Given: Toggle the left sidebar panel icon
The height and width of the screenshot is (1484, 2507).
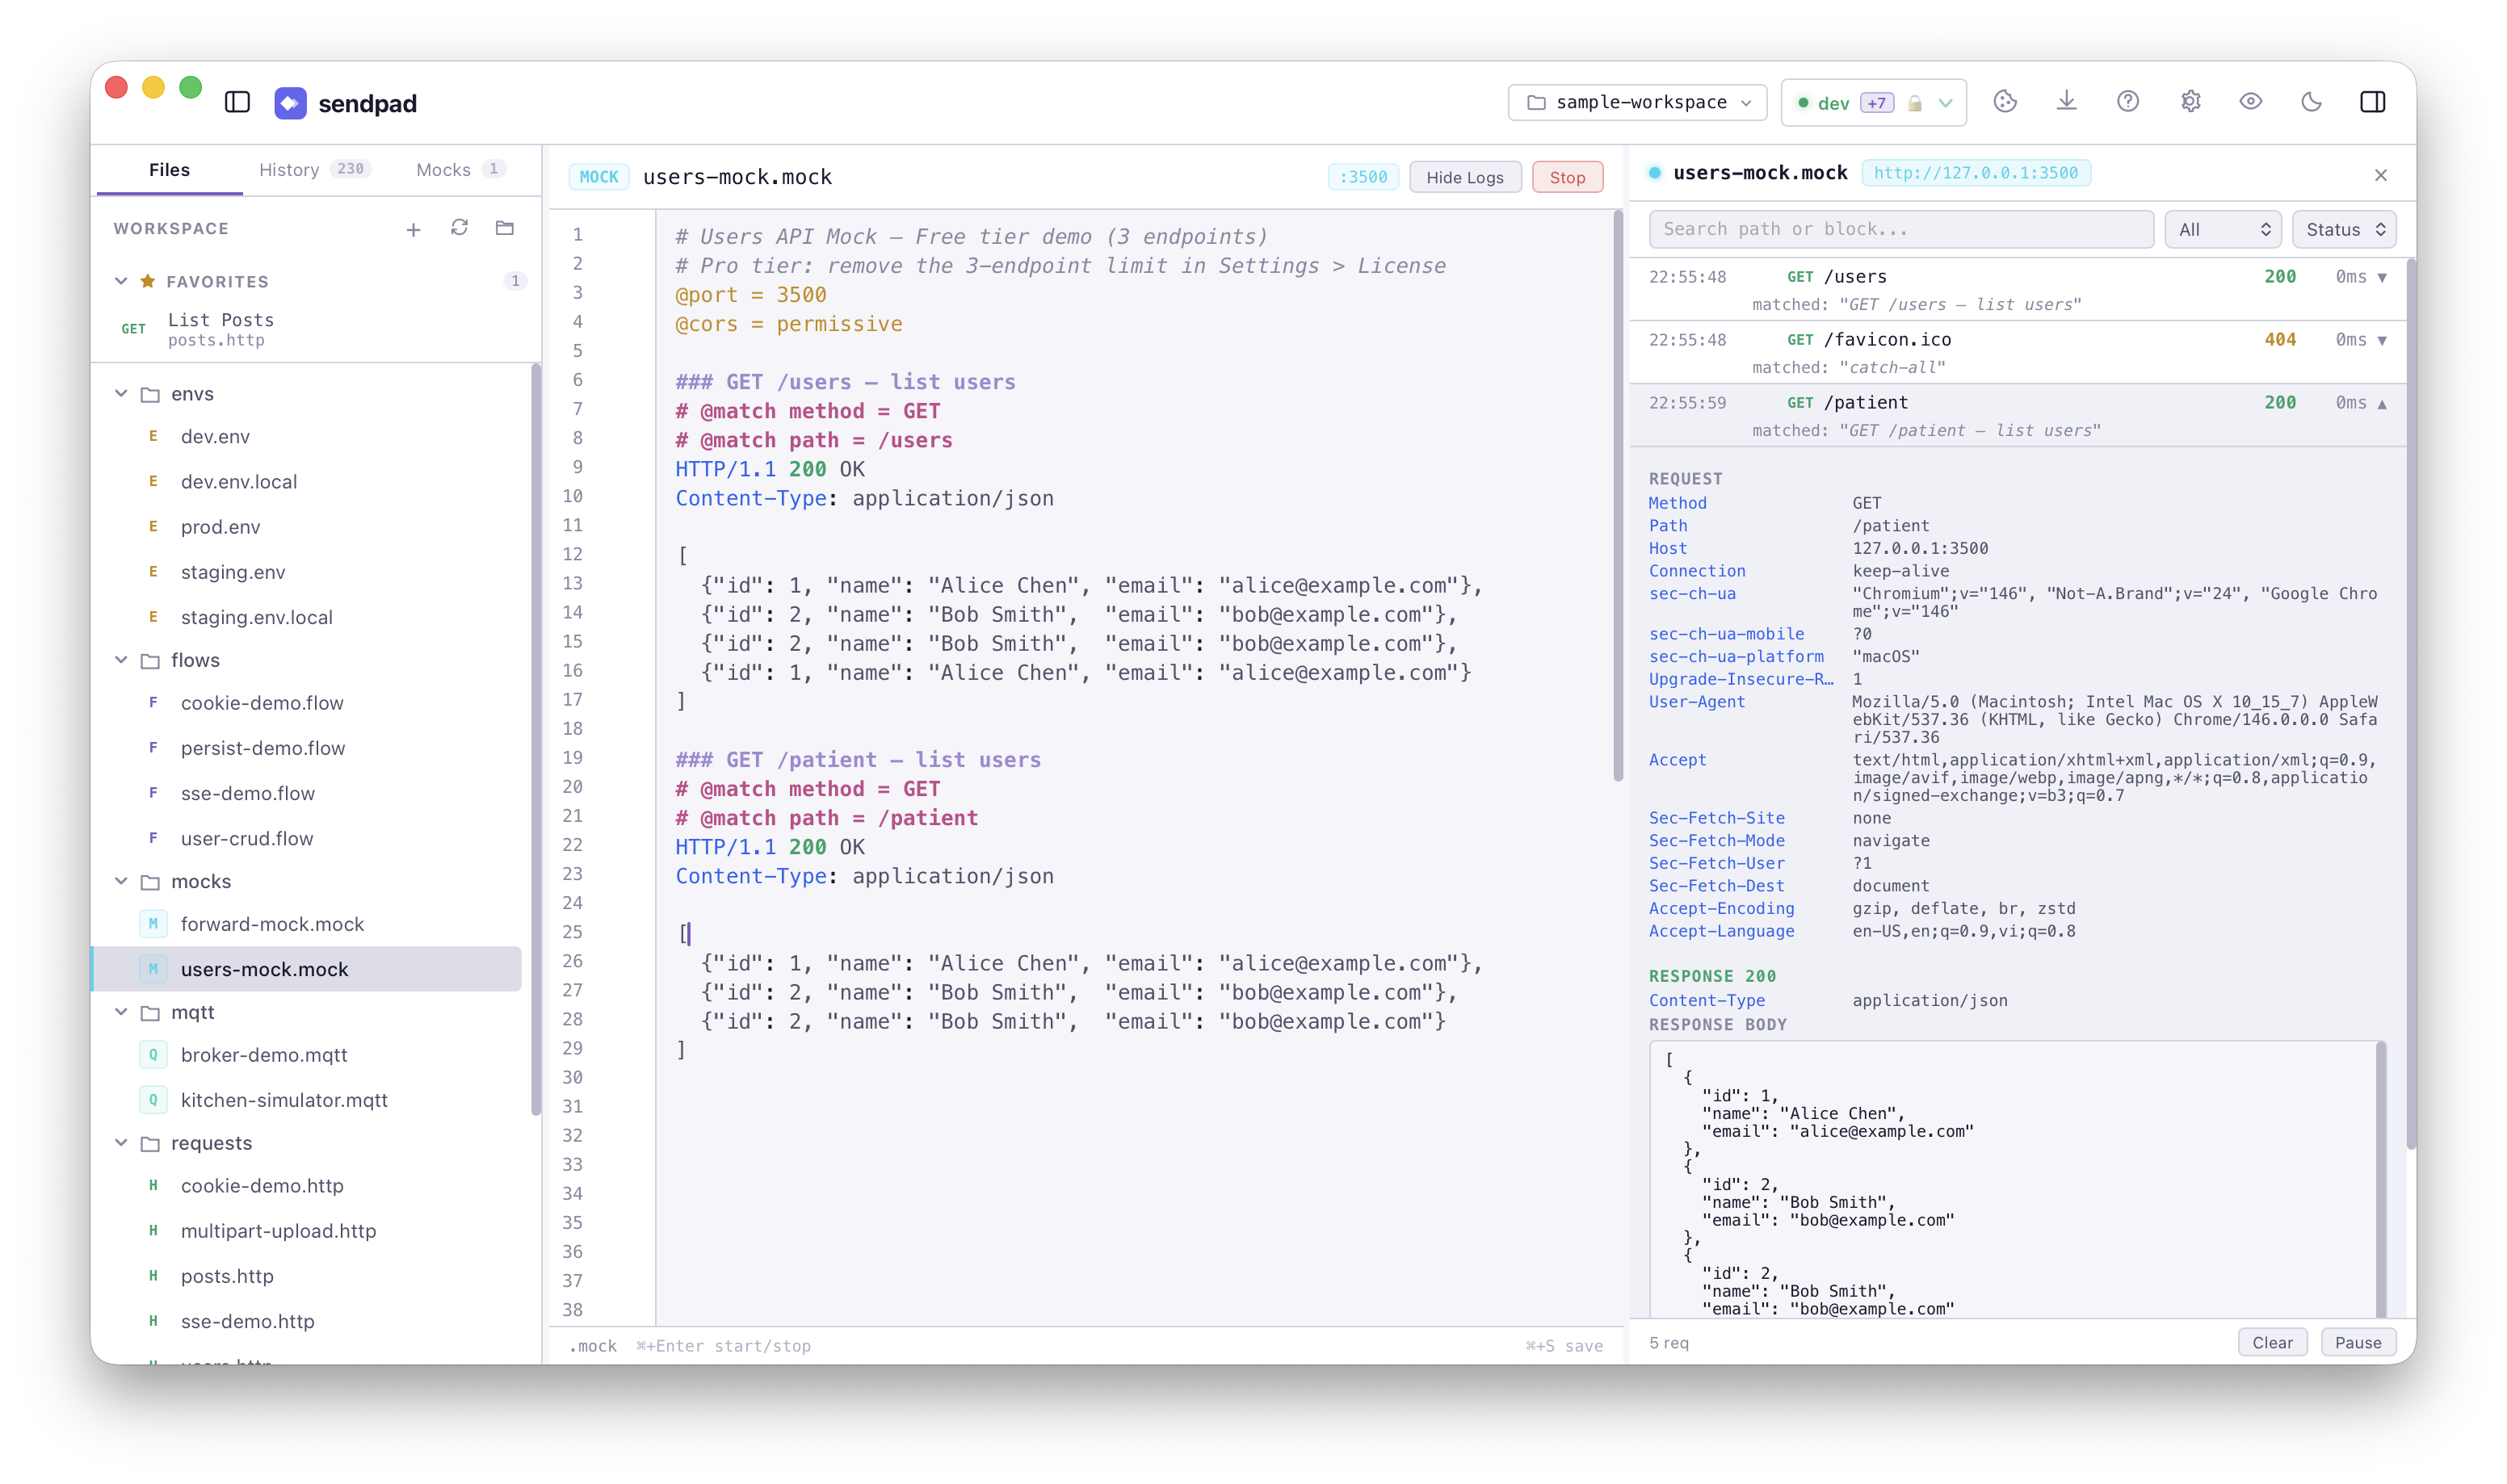Looking at the screenshot, I should (237, 102).
